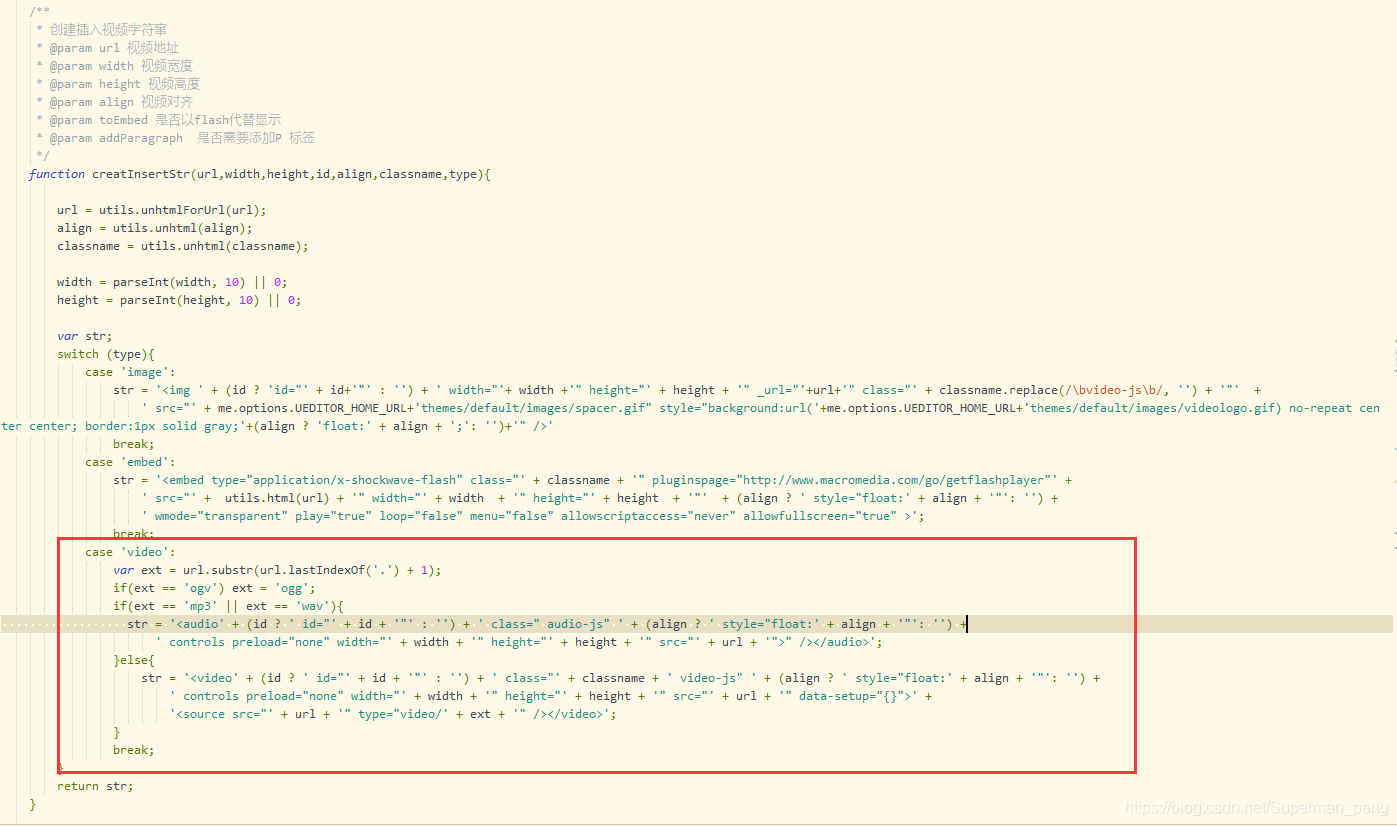Click the 'return str;' statement
This screenshot has width=1397, height=826.
point(95,786)
